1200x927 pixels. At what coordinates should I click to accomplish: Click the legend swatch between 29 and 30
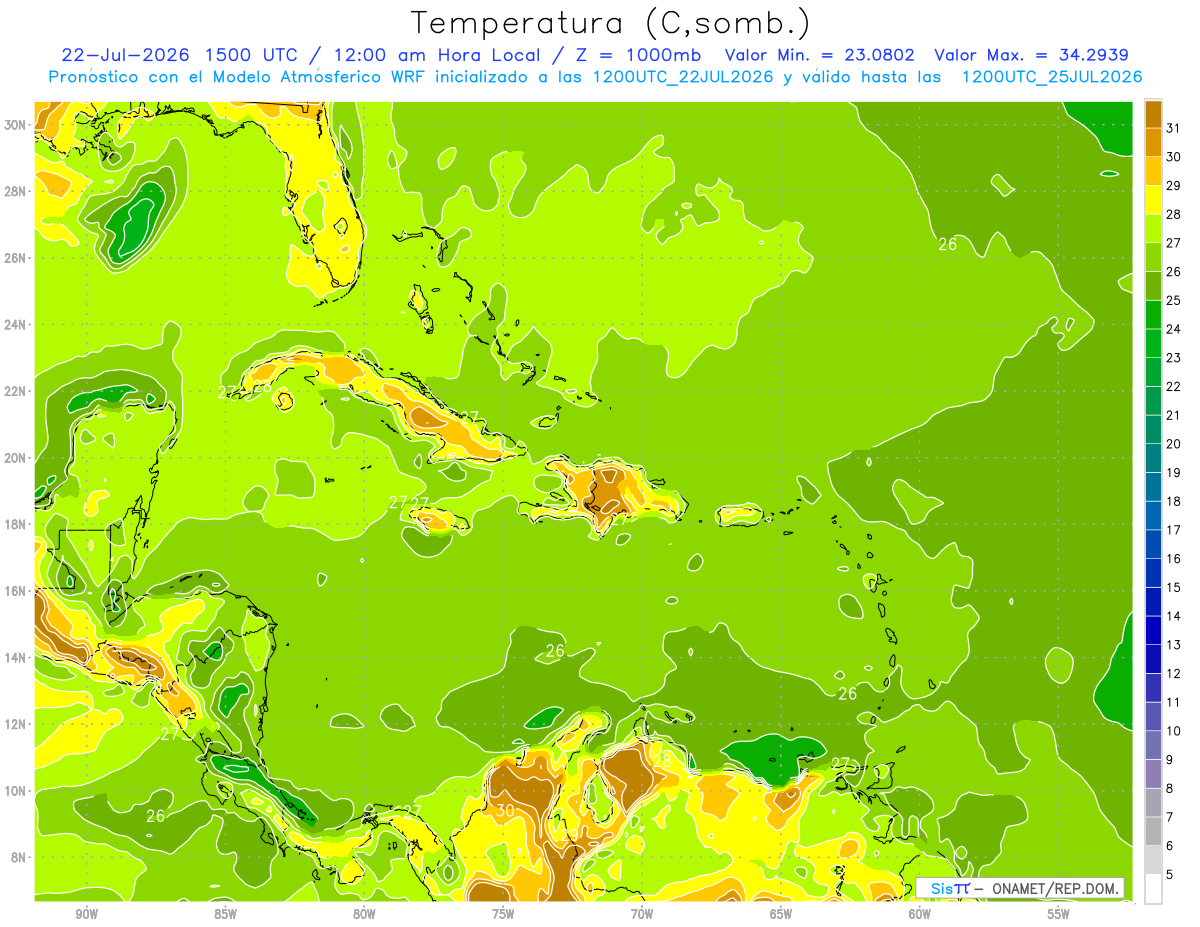[1153, 171]
